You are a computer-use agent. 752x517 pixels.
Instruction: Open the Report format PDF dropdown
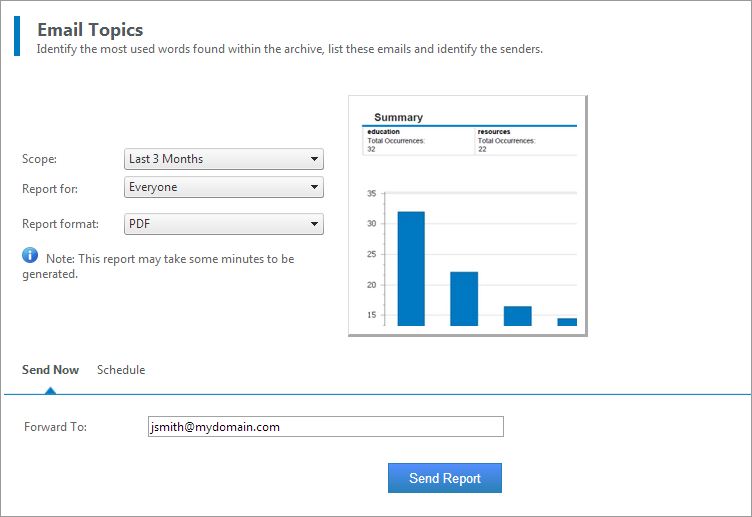pos(223,224)
